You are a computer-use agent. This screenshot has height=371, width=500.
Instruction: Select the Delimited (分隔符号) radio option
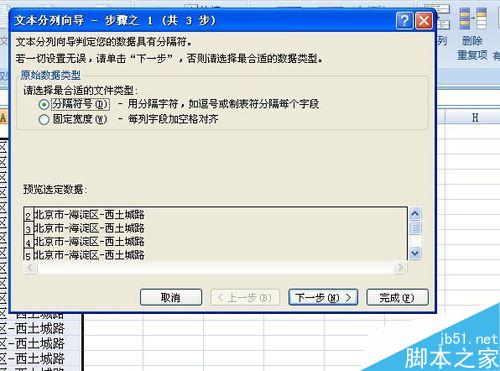click(x=44, y=104)
